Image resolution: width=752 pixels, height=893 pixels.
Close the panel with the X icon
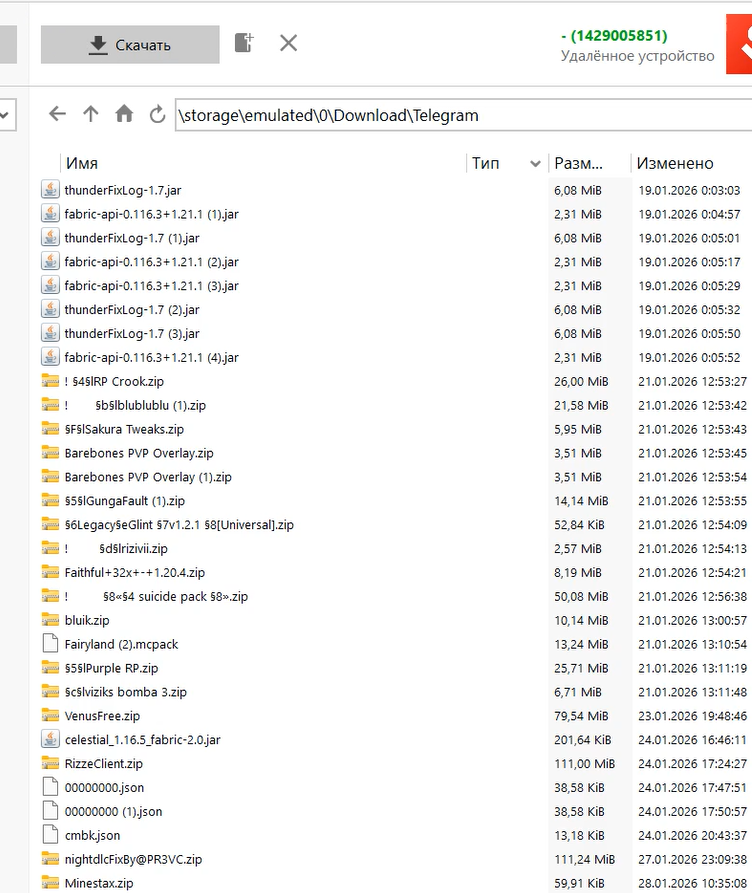coord(288,43)
